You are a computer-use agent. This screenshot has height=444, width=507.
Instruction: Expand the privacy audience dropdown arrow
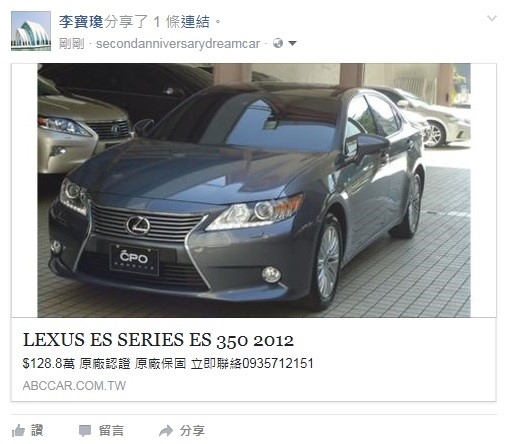point(292,43)
